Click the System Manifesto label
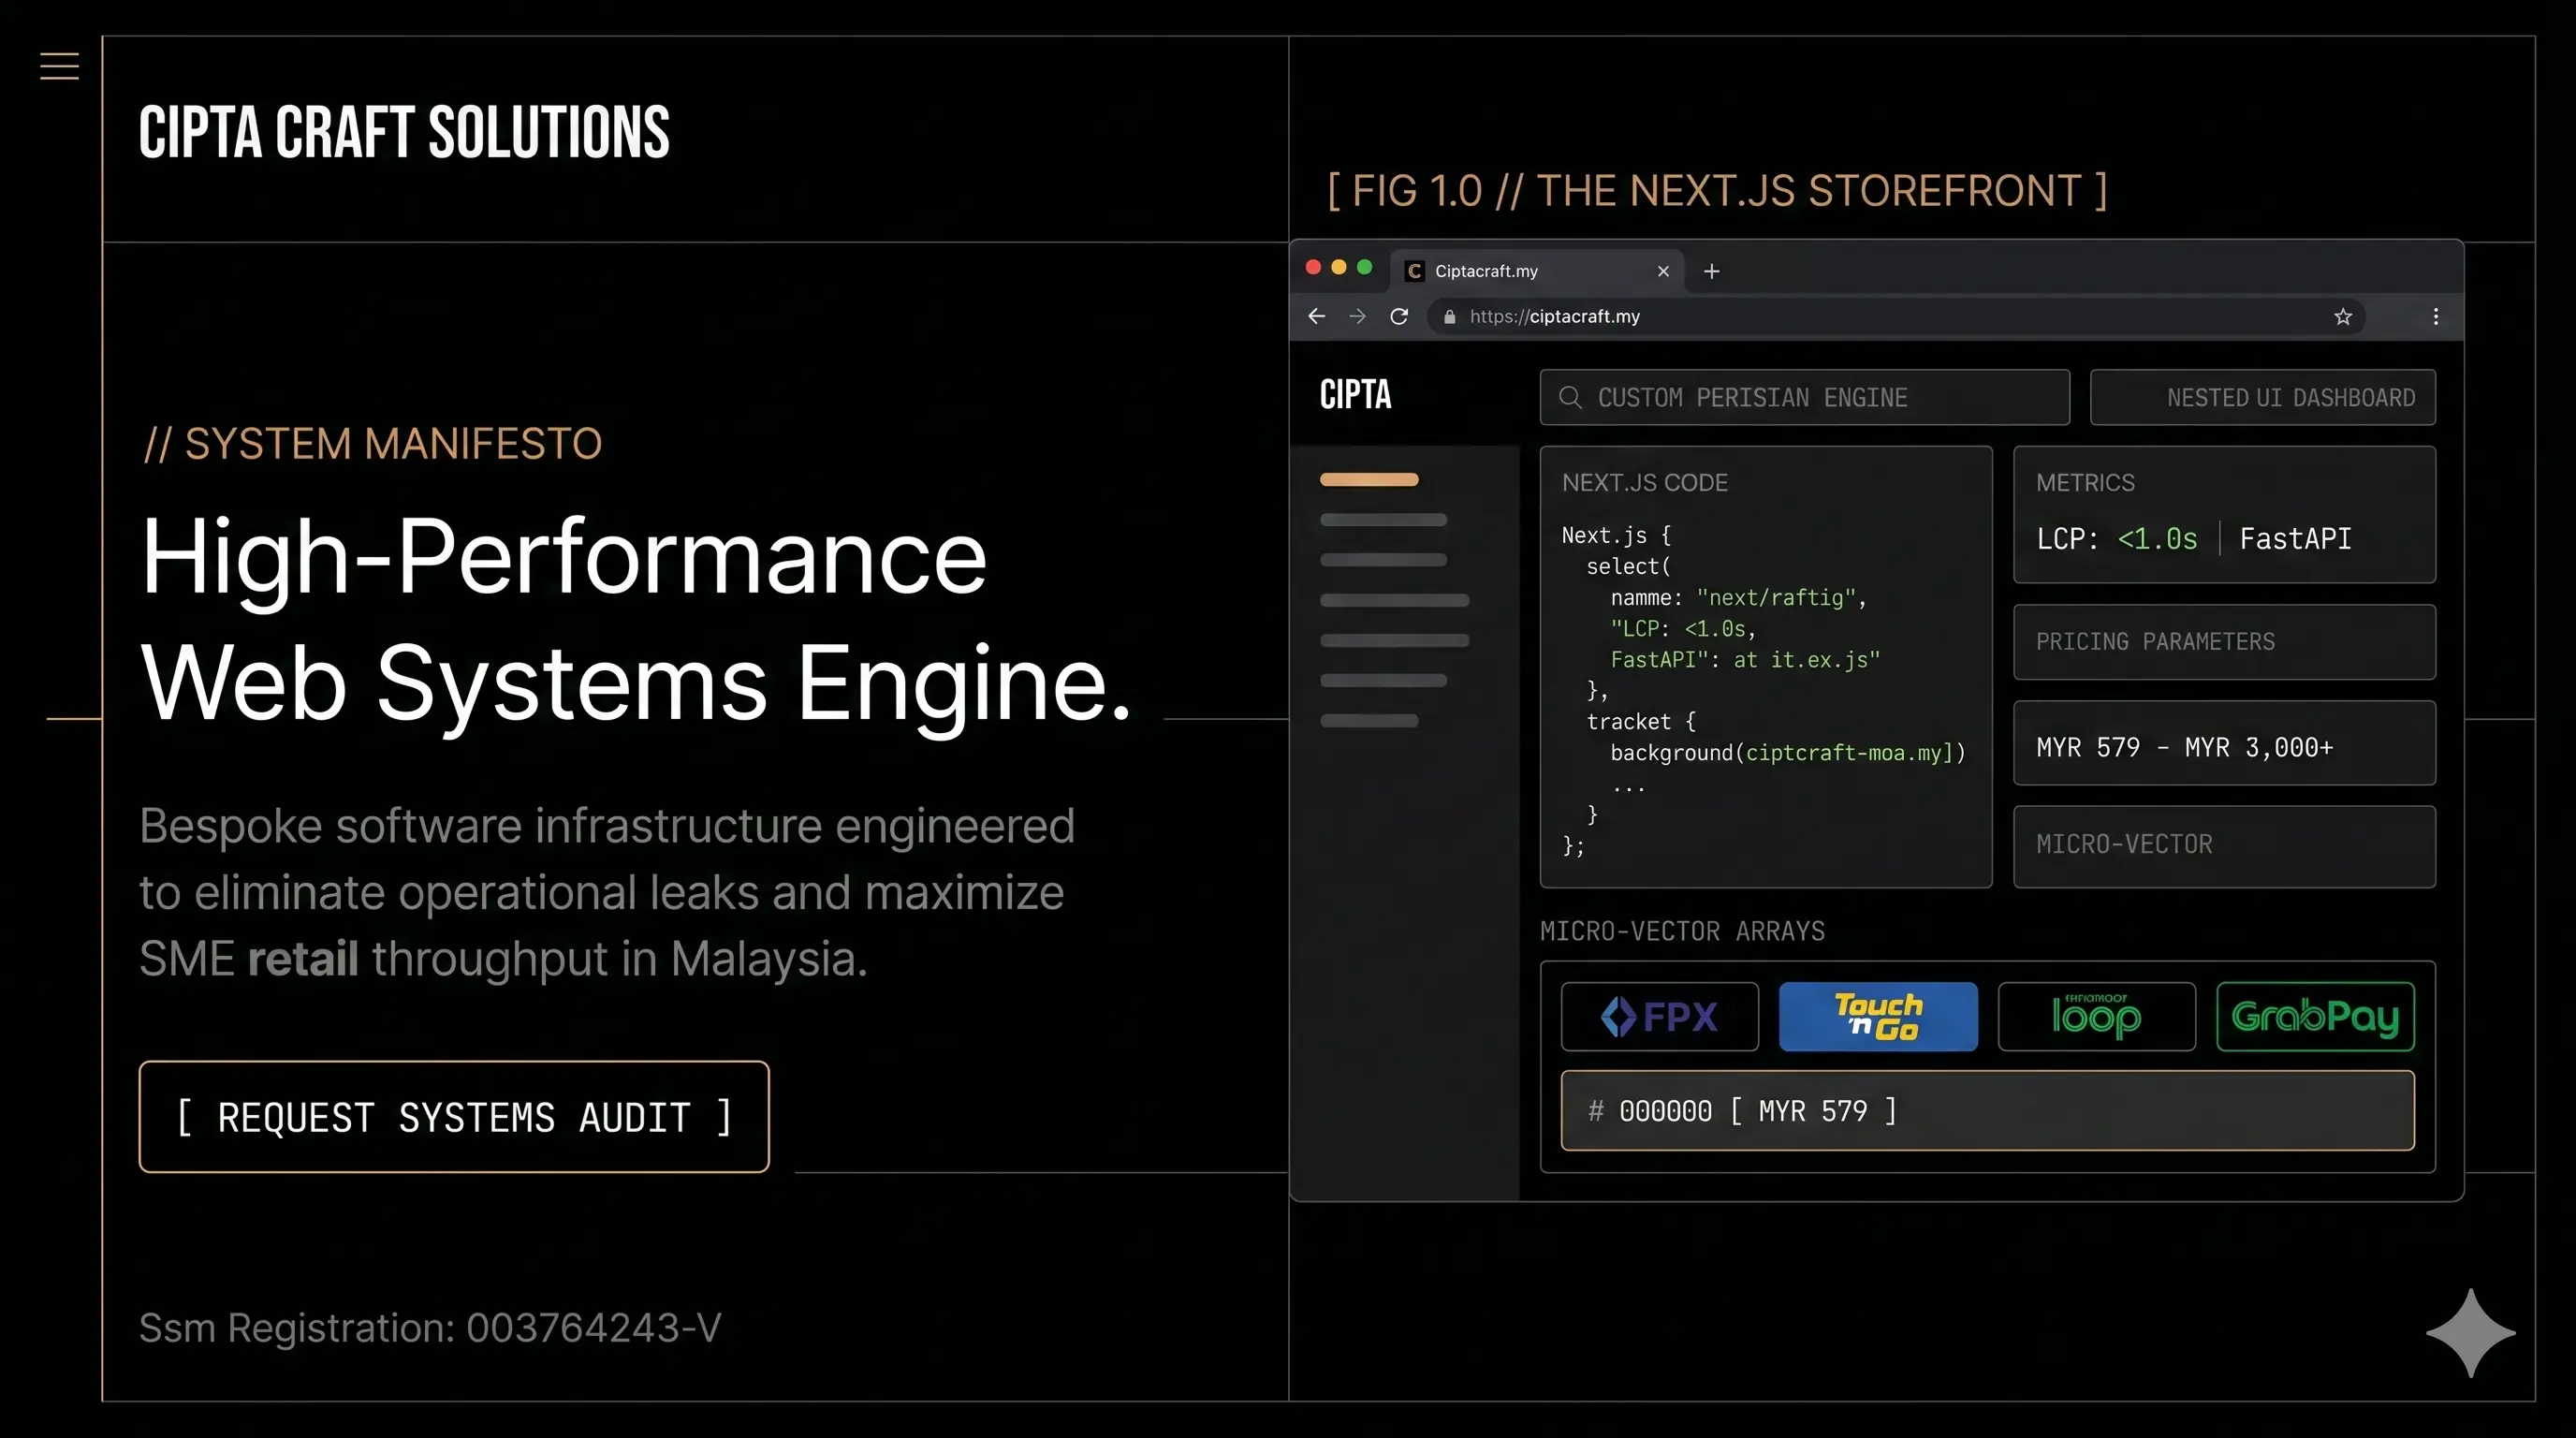 coord(372,443)
